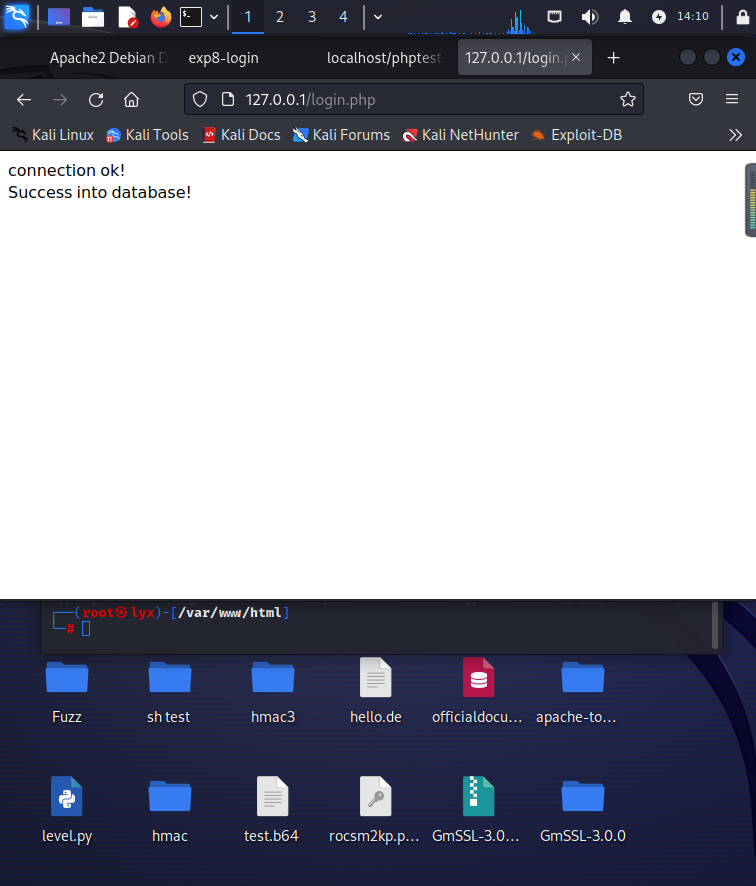This screenshot has width=756, height=886.
Task: Expand the workspace list dropdown
Action: [378, 17]
